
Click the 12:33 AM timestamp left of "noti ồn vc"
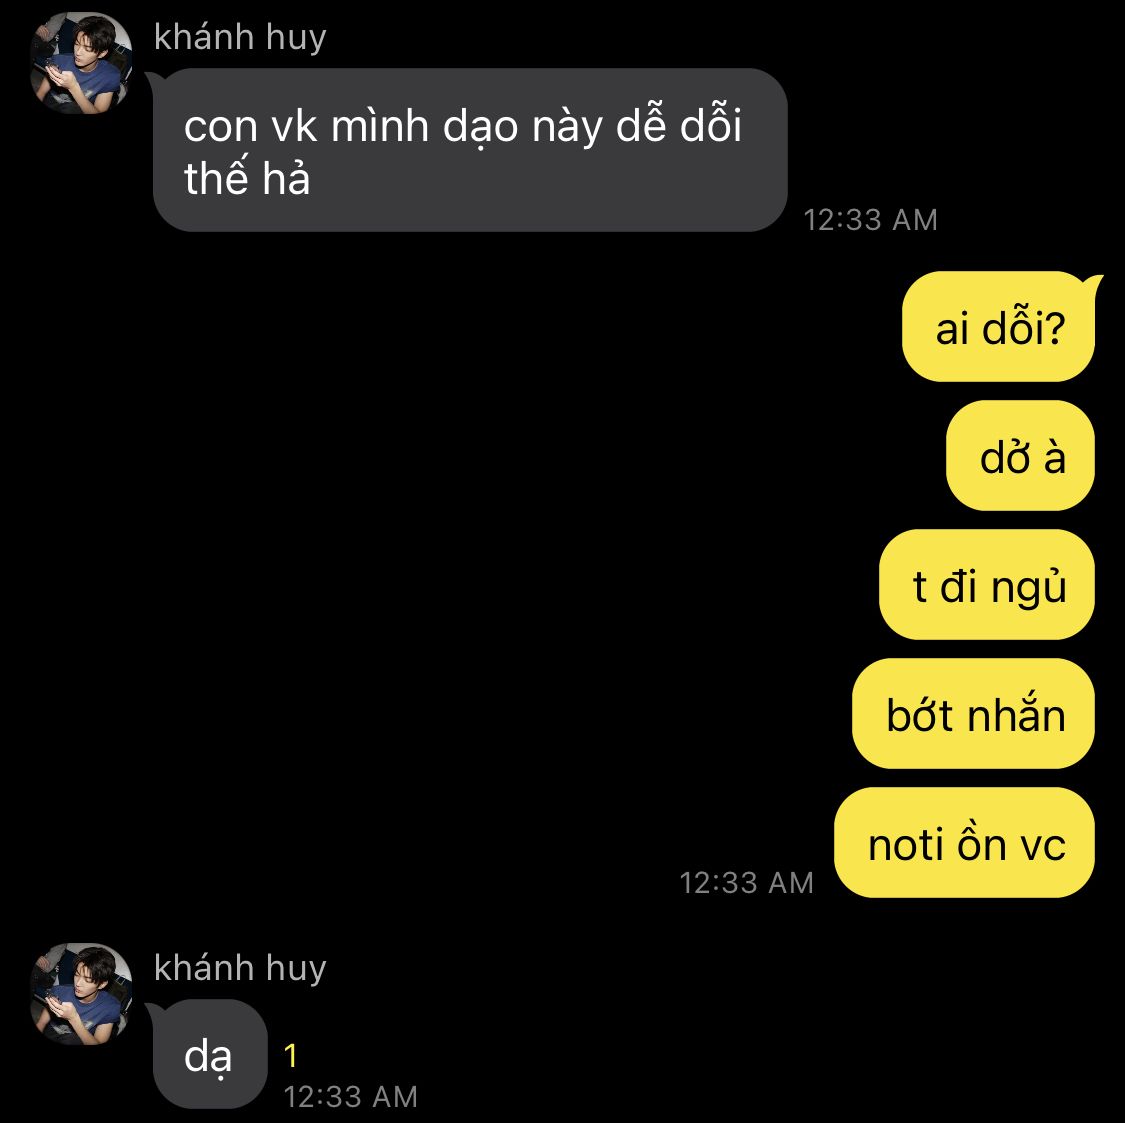[x=746, y=883]
